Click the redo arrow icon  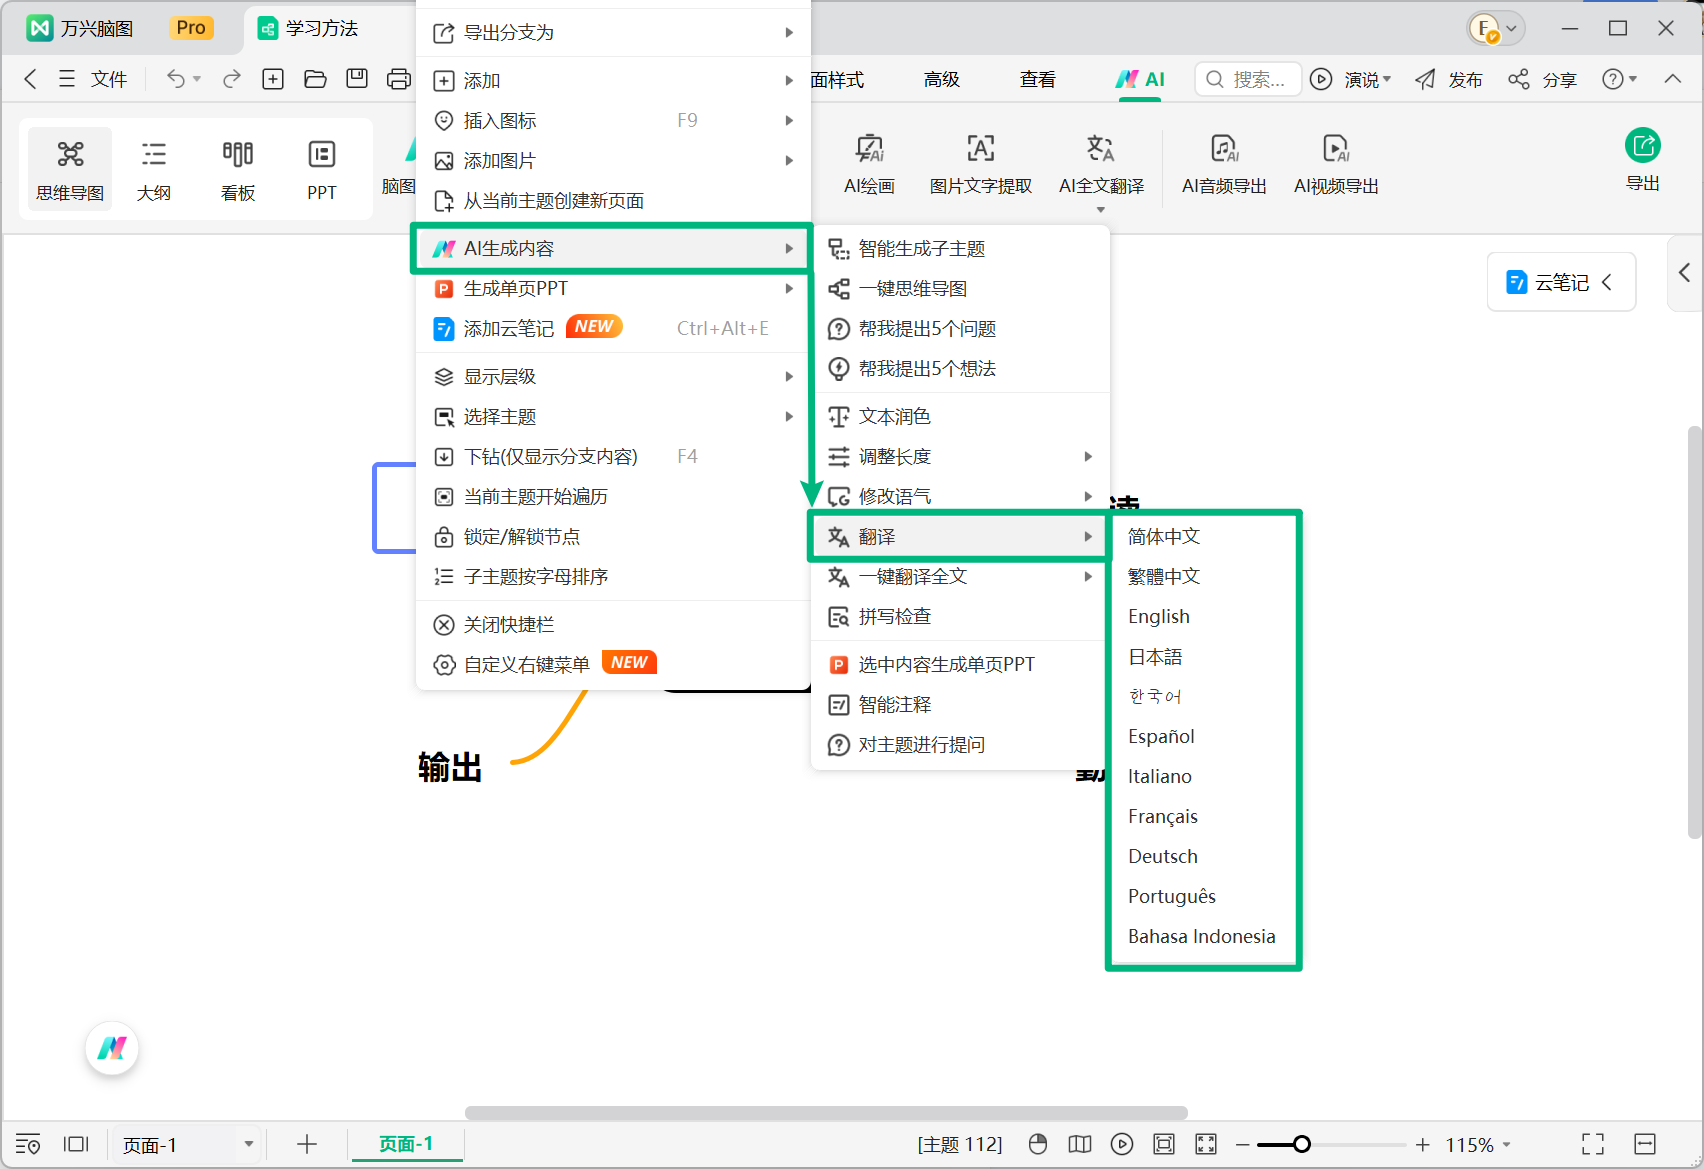pyautogui.click(x=232, y=79)
